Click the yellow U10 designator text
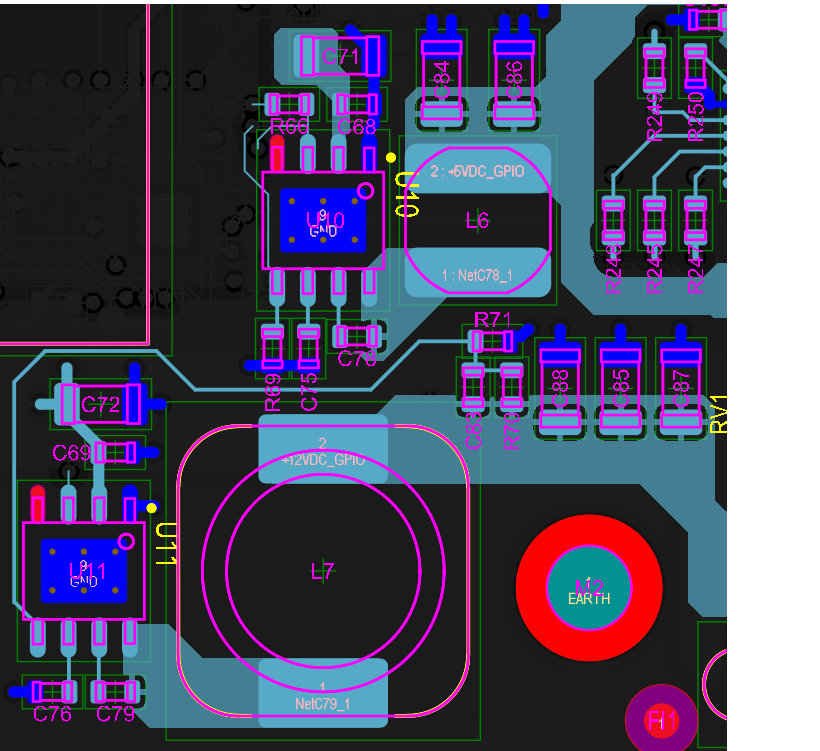 point(407,194)
